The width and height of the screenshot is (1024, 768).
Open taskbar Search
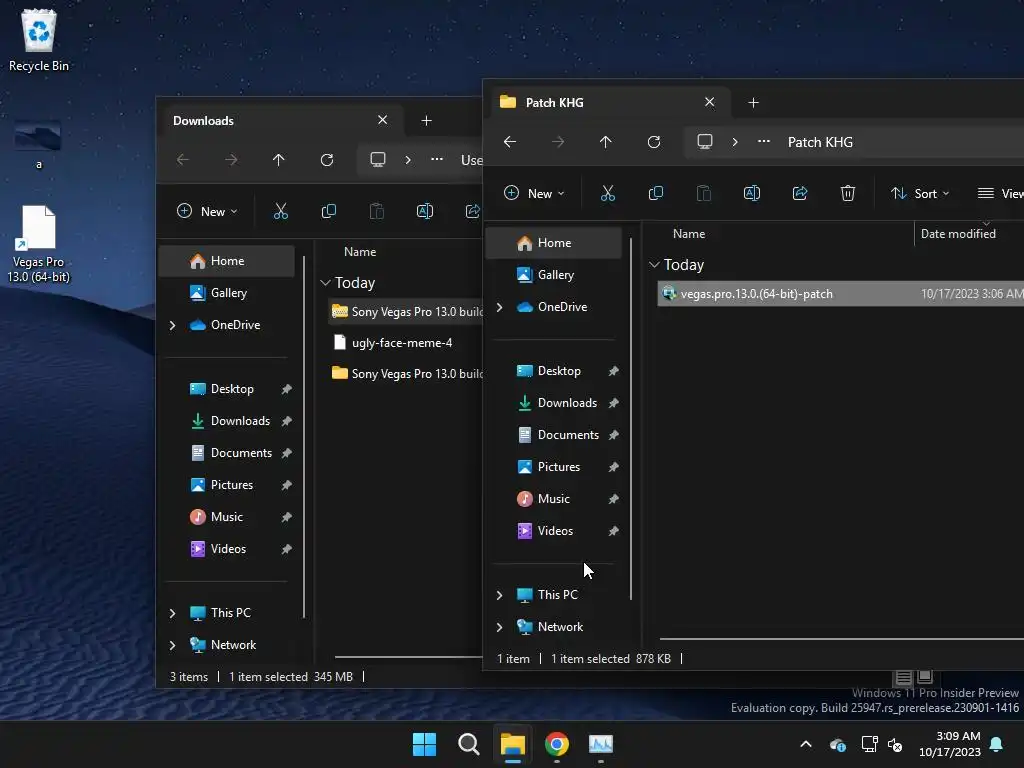click(468, 744)
